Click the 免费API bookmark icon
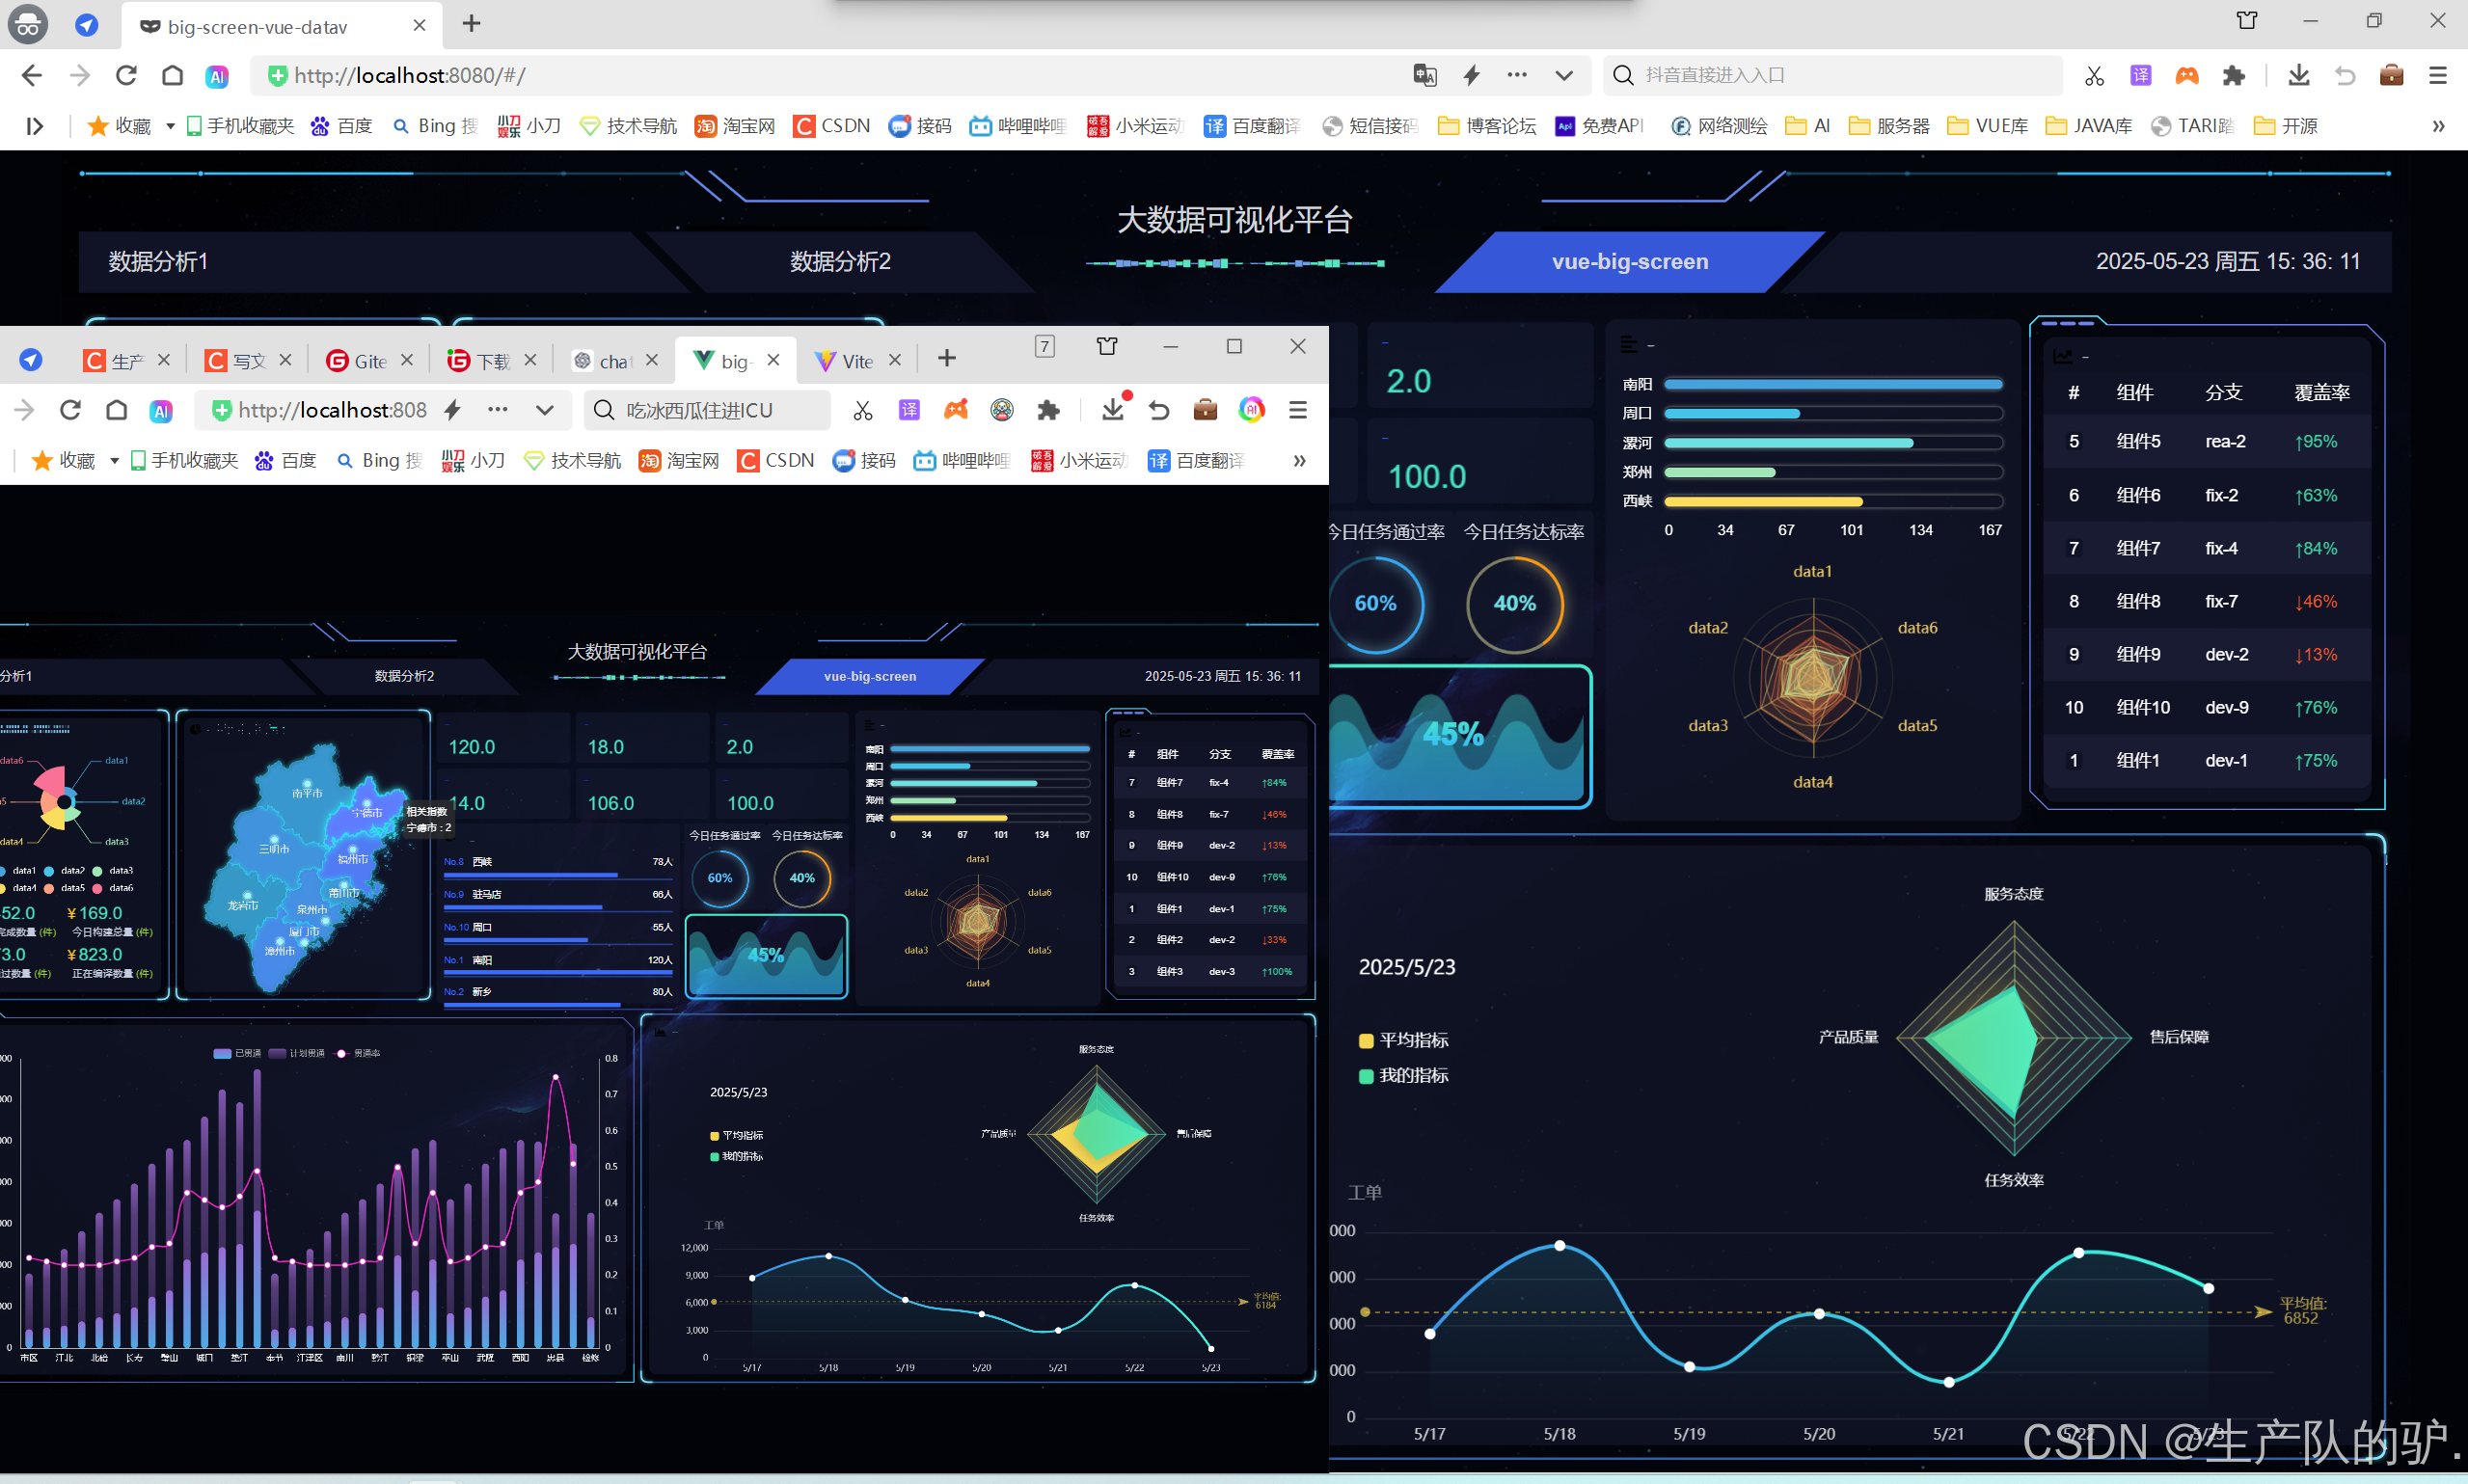 (x=1565, y=126)
